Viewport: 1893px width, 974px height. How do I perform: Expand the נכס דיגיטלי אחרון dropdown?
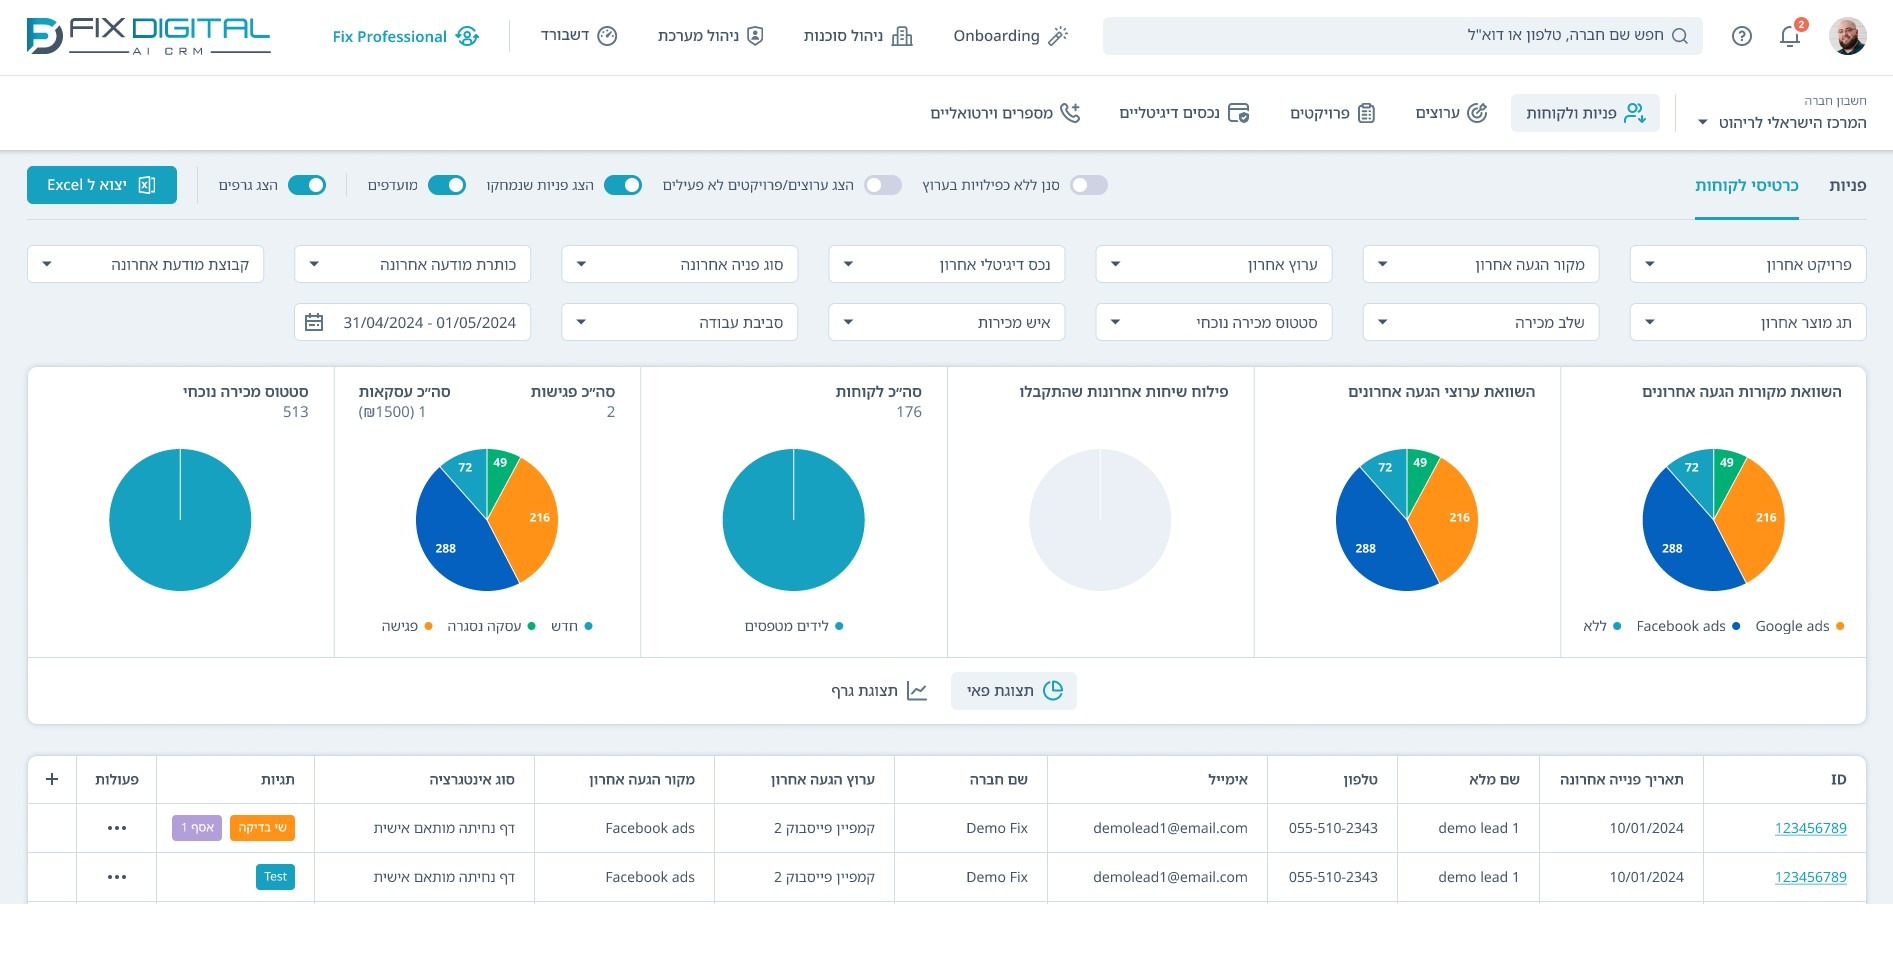click(x=947, y=265)
